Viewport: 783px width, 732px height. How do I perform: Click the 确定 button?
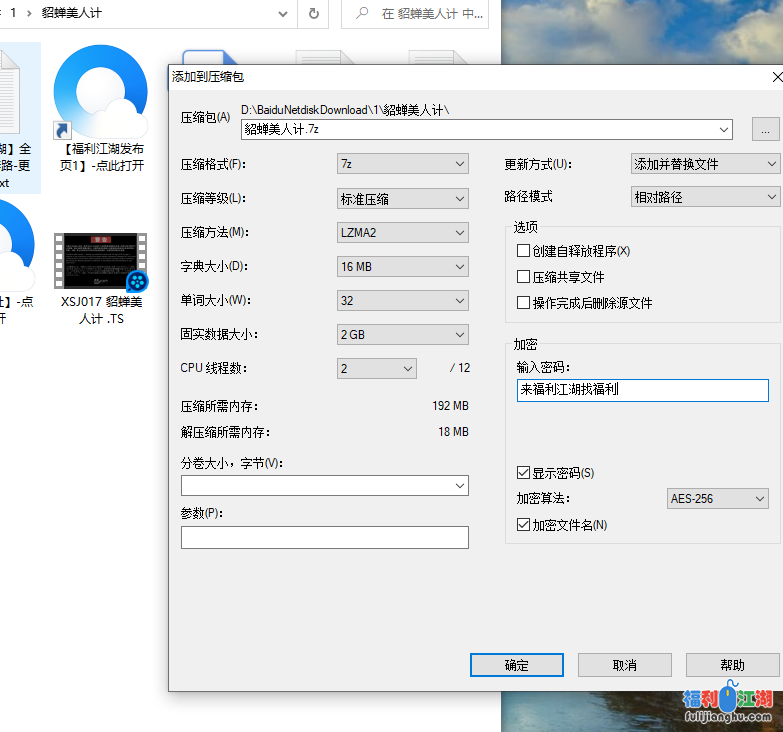pyautogui.click(x=517, y=665)
